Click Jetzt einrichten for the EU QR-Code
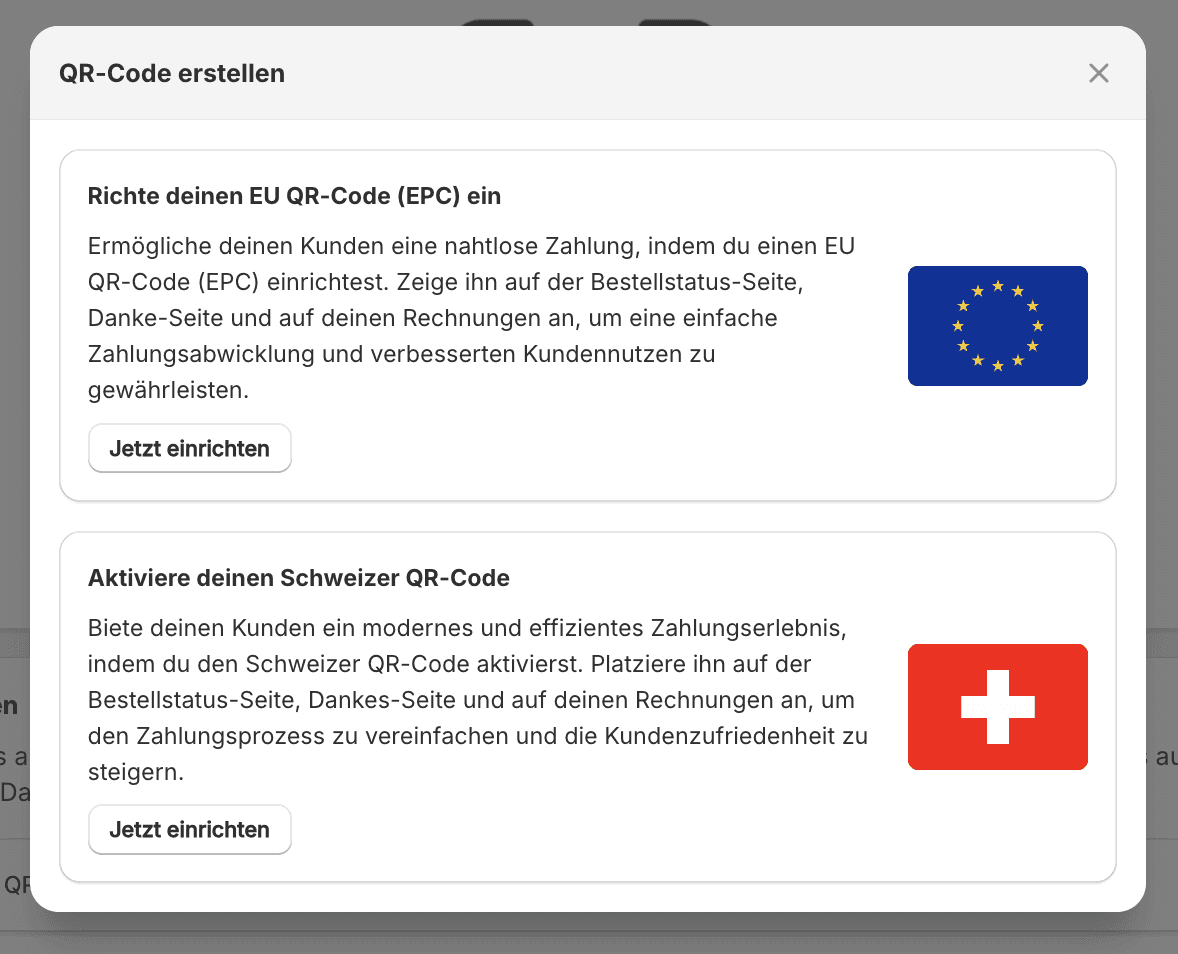 coord(189,448)
